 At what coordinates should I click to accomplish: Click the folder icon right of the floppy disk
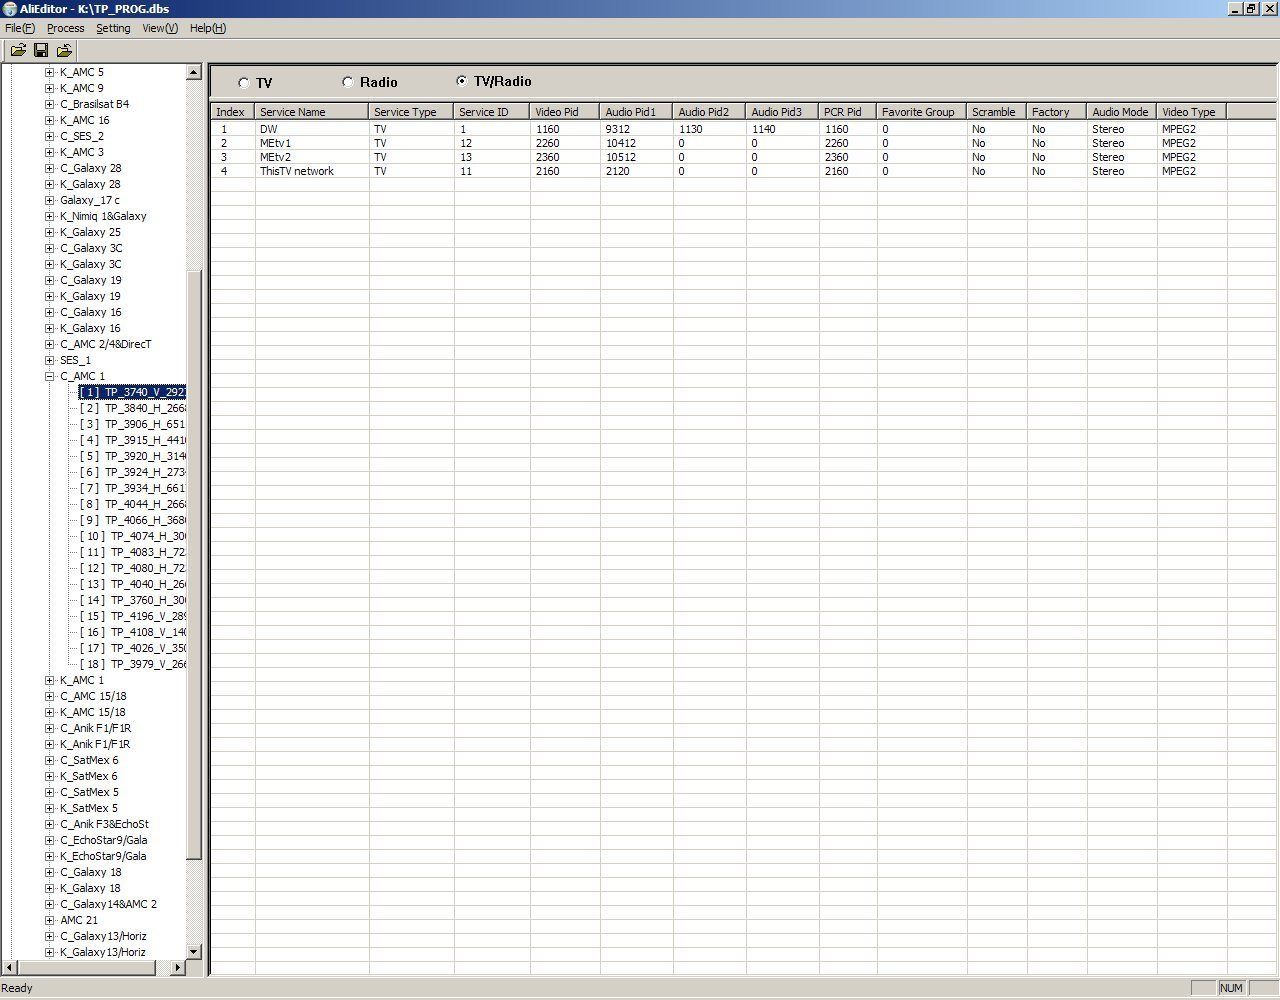point(65,50)
